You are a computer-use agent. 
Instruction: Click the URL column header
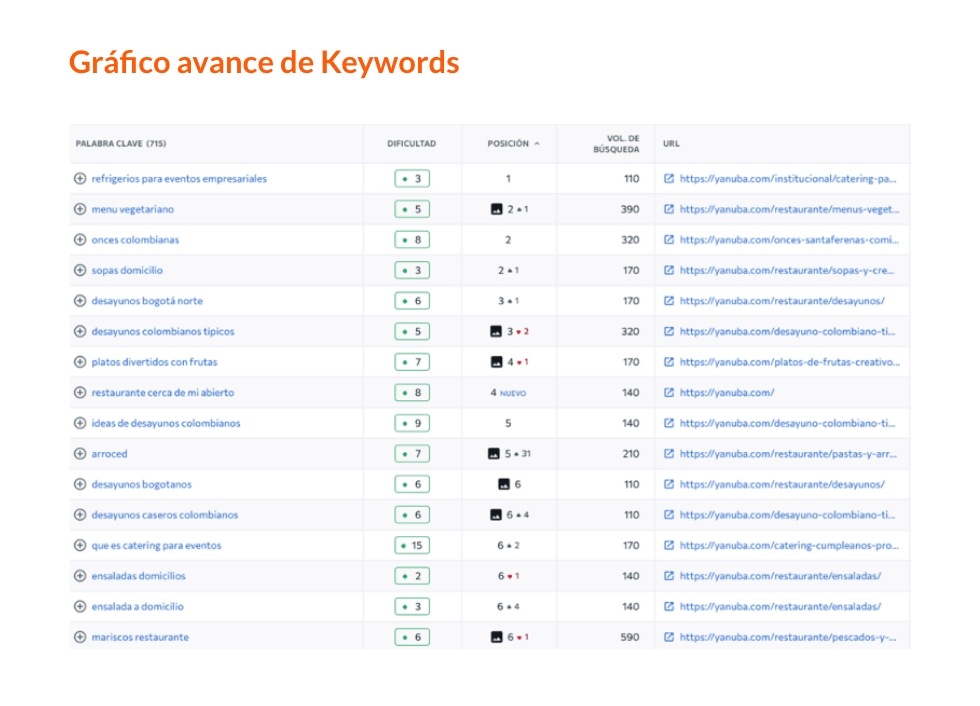pyautogui.click(x=671, y=144)
